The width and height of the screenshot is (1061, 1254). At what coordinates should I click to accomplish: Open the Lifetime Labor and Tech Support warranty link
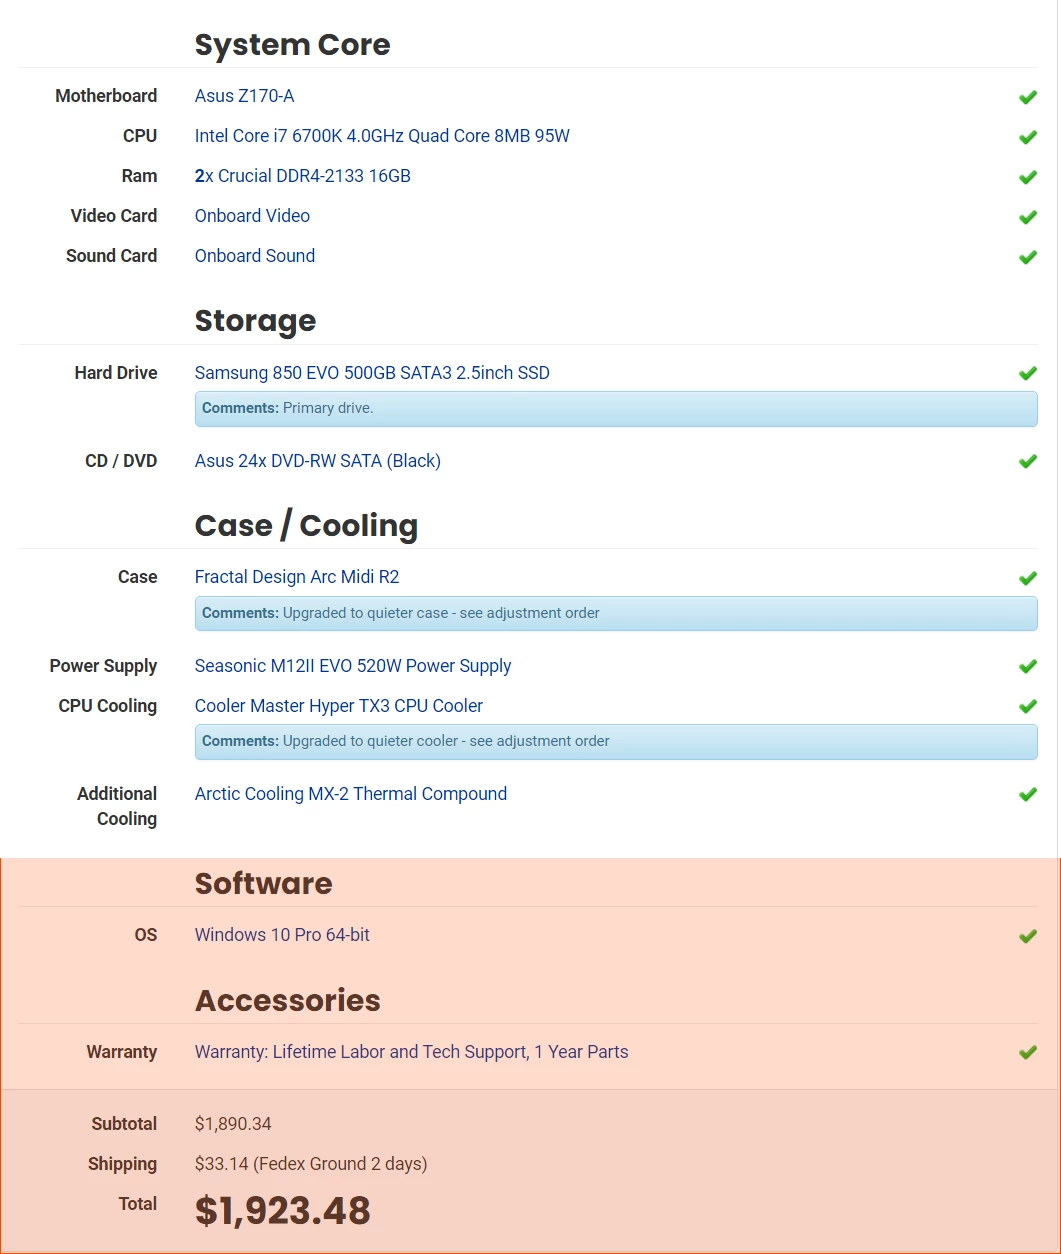(412, 1052)
